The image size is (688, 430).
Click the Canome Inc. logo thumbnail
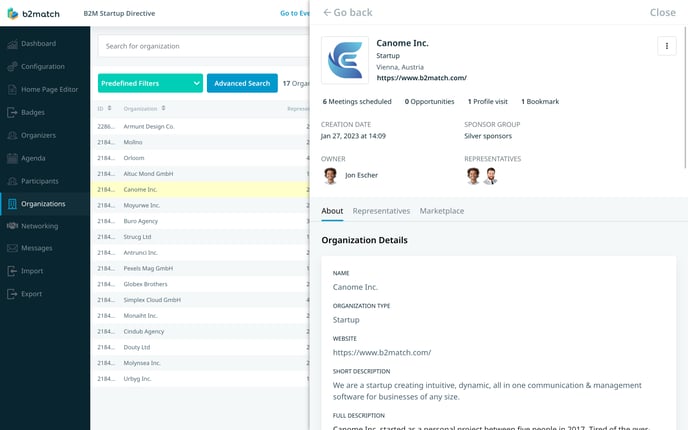345,60
